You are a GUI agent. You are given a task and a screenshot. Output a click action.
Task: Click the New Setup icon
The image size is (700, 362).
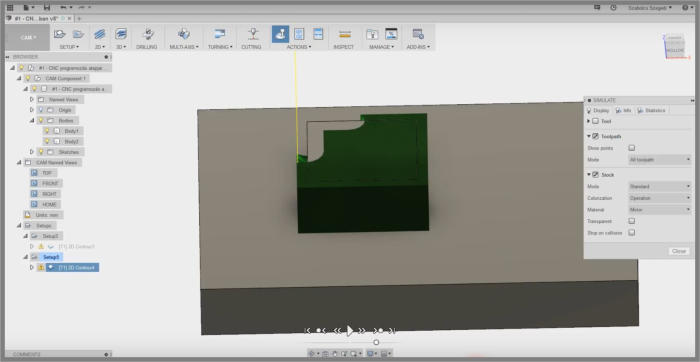click(x=60, y=34)
